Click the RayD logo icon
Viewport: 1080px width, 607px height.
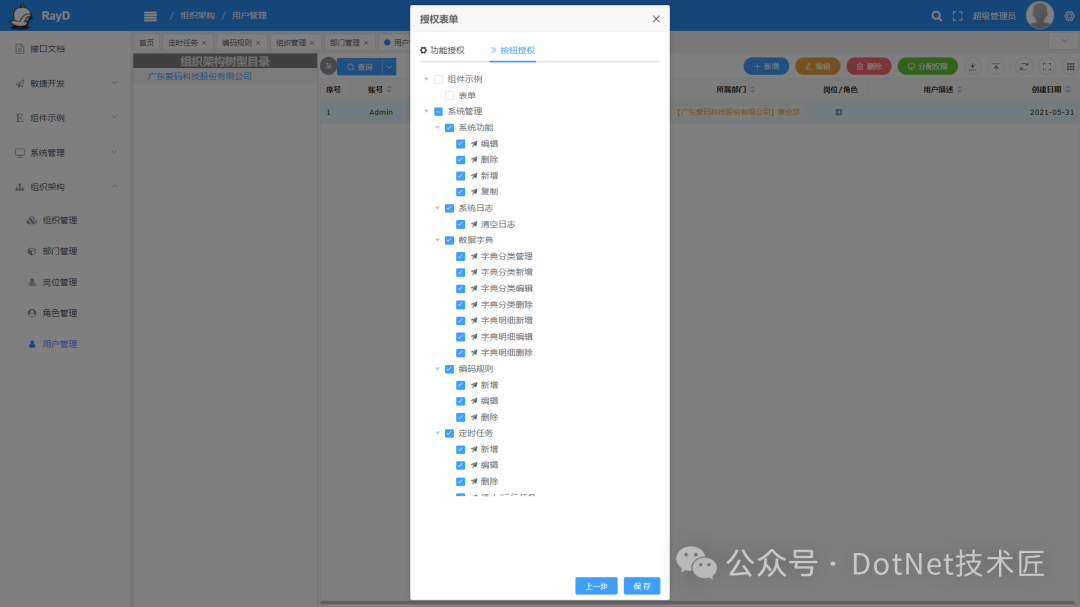[x=22, y=16]
